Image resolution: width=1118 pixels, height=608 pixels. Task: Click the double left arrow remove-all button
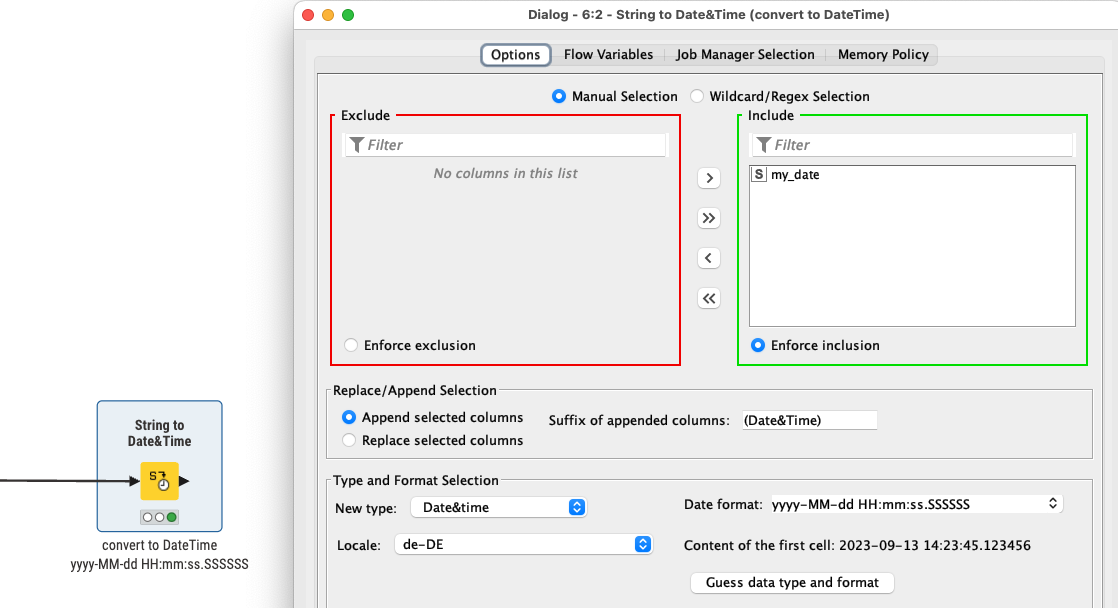[x=709, y=298]
